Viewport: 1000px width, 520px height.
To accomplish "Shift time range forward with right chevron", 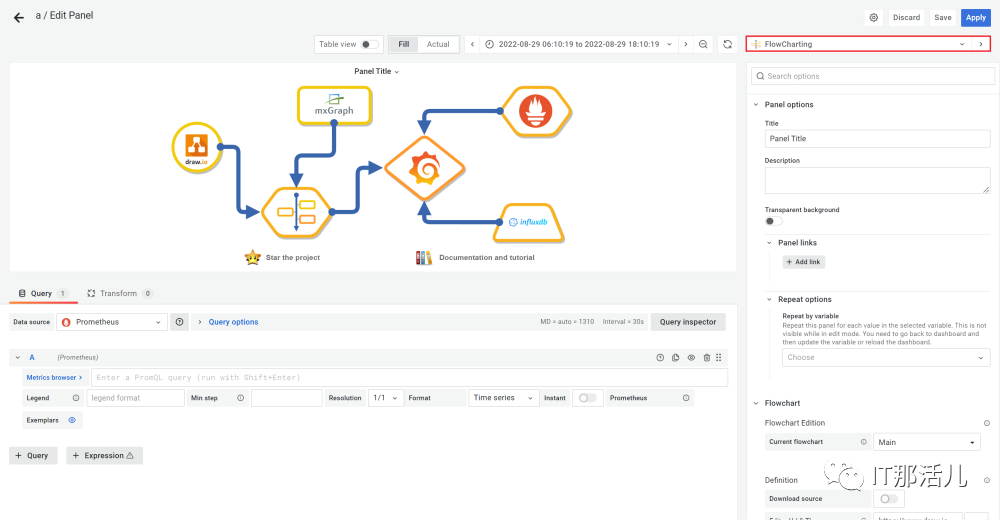I will [x=686, y=44].
